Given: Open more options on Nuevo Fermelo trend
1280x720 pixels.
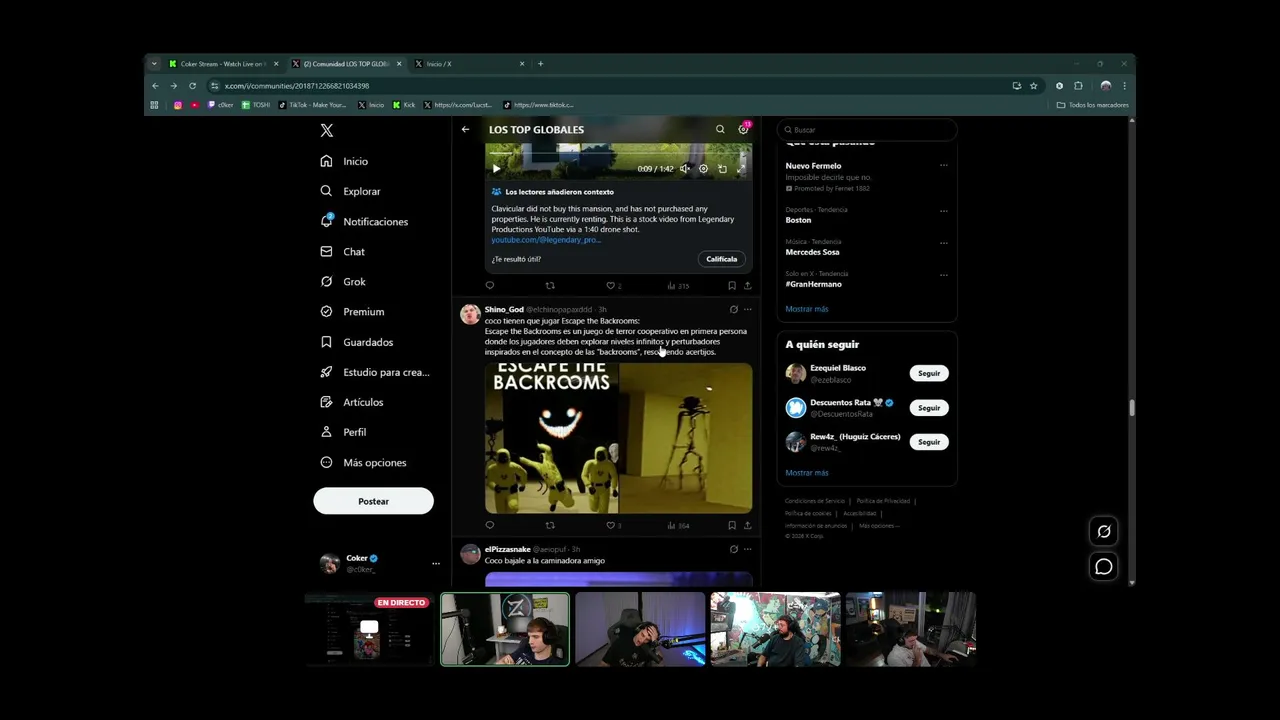Looking at the screenshot, I should (x=943, y=166).
